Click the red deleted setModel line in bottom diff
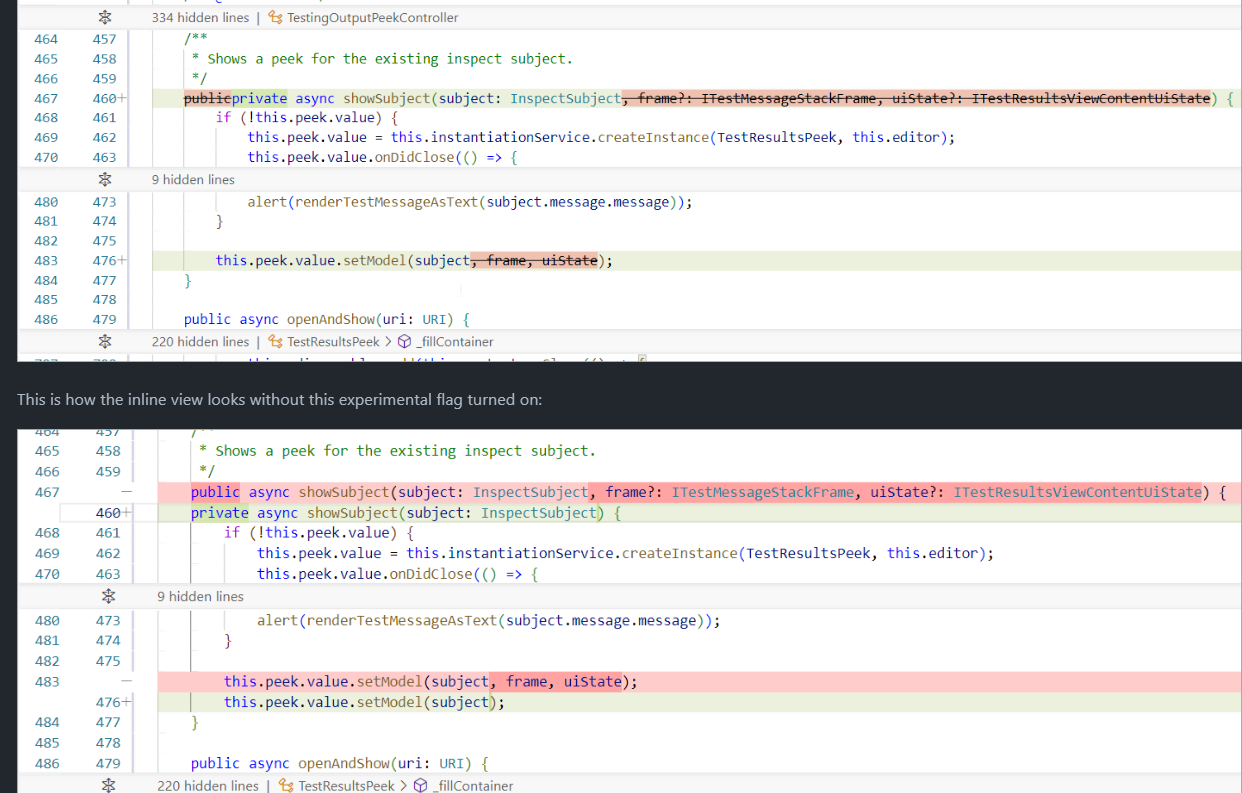1242x793 pixels. click(430, 682)
